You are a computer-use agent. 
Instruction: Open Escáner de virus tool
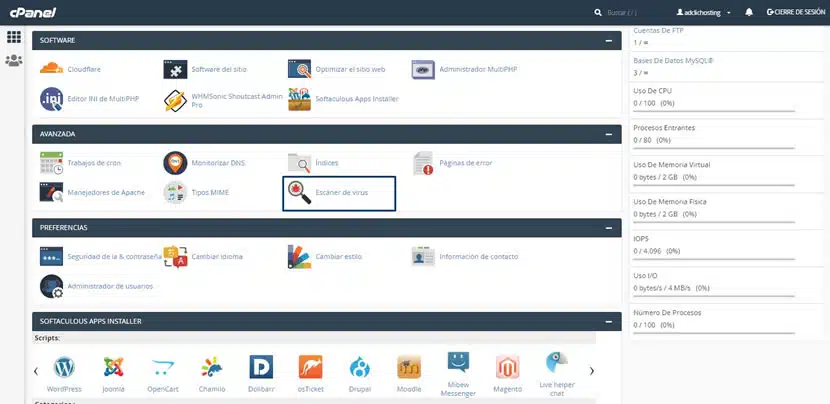[299, 192]
